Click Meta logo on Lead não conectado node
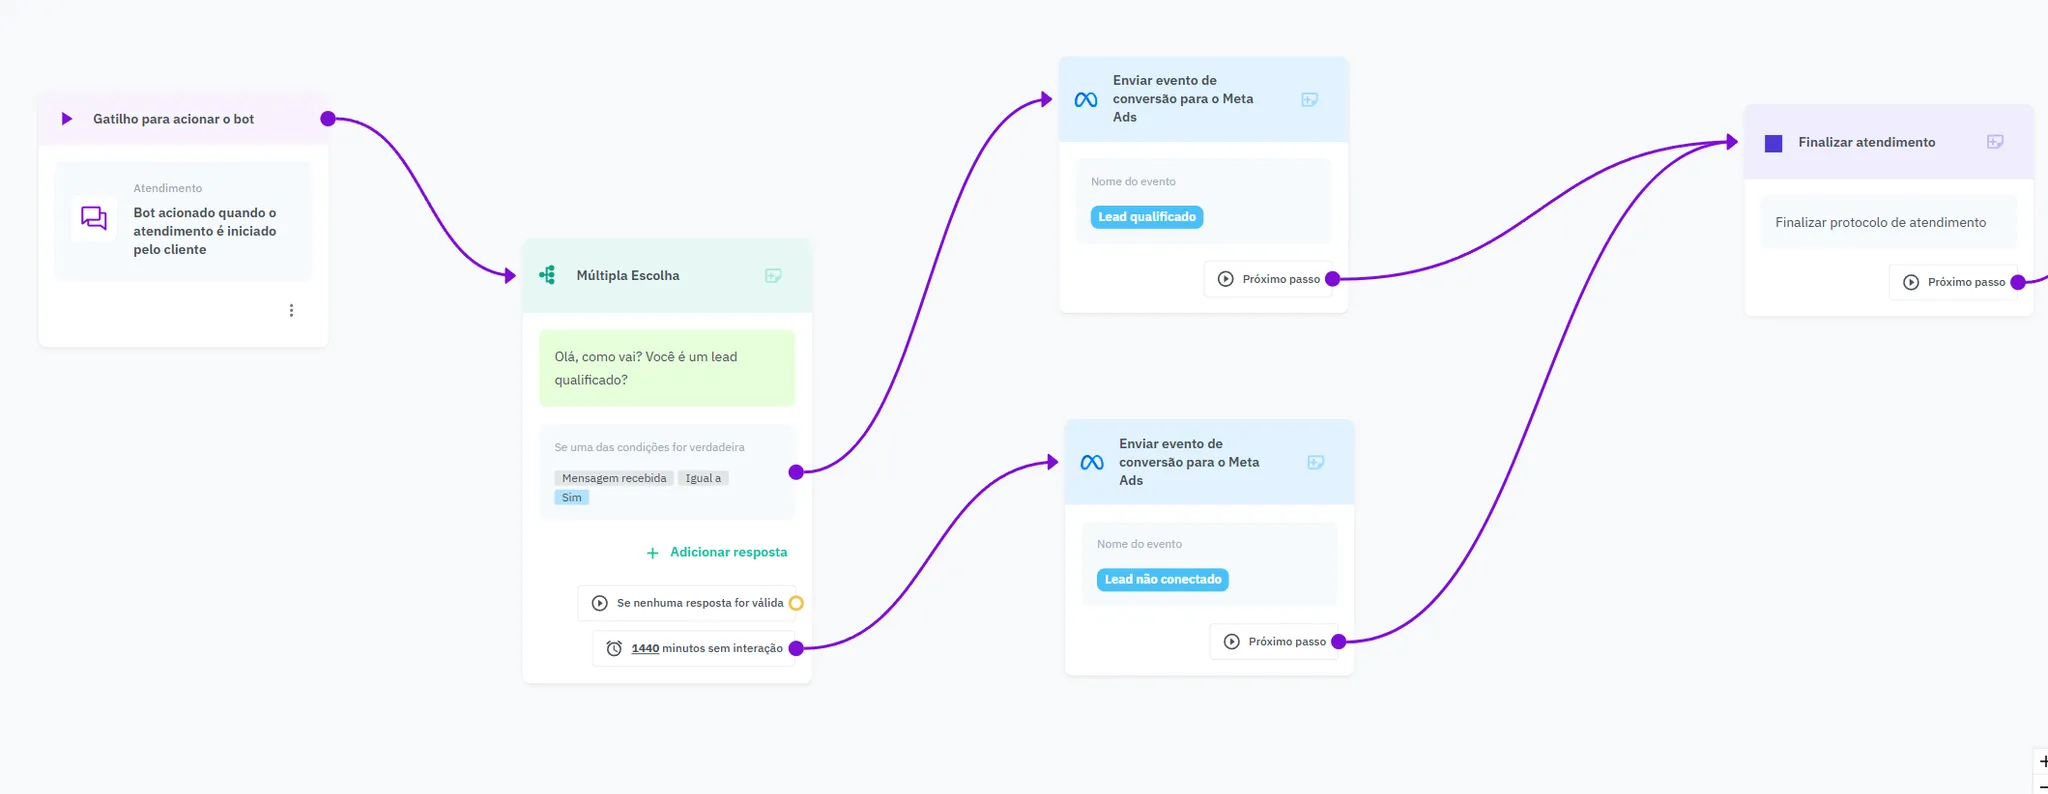 [1091, 463]
